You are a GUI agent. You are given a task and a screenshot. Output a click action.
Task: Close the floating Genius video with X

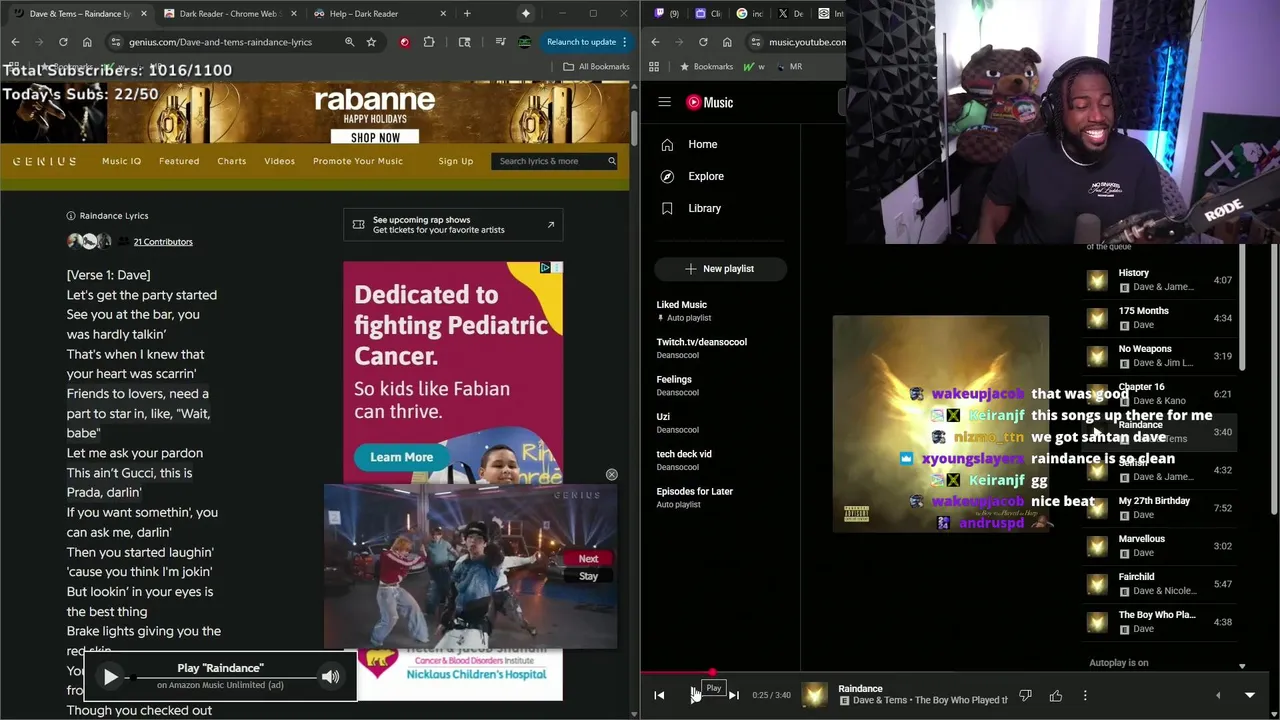click(x=611, y=475)
